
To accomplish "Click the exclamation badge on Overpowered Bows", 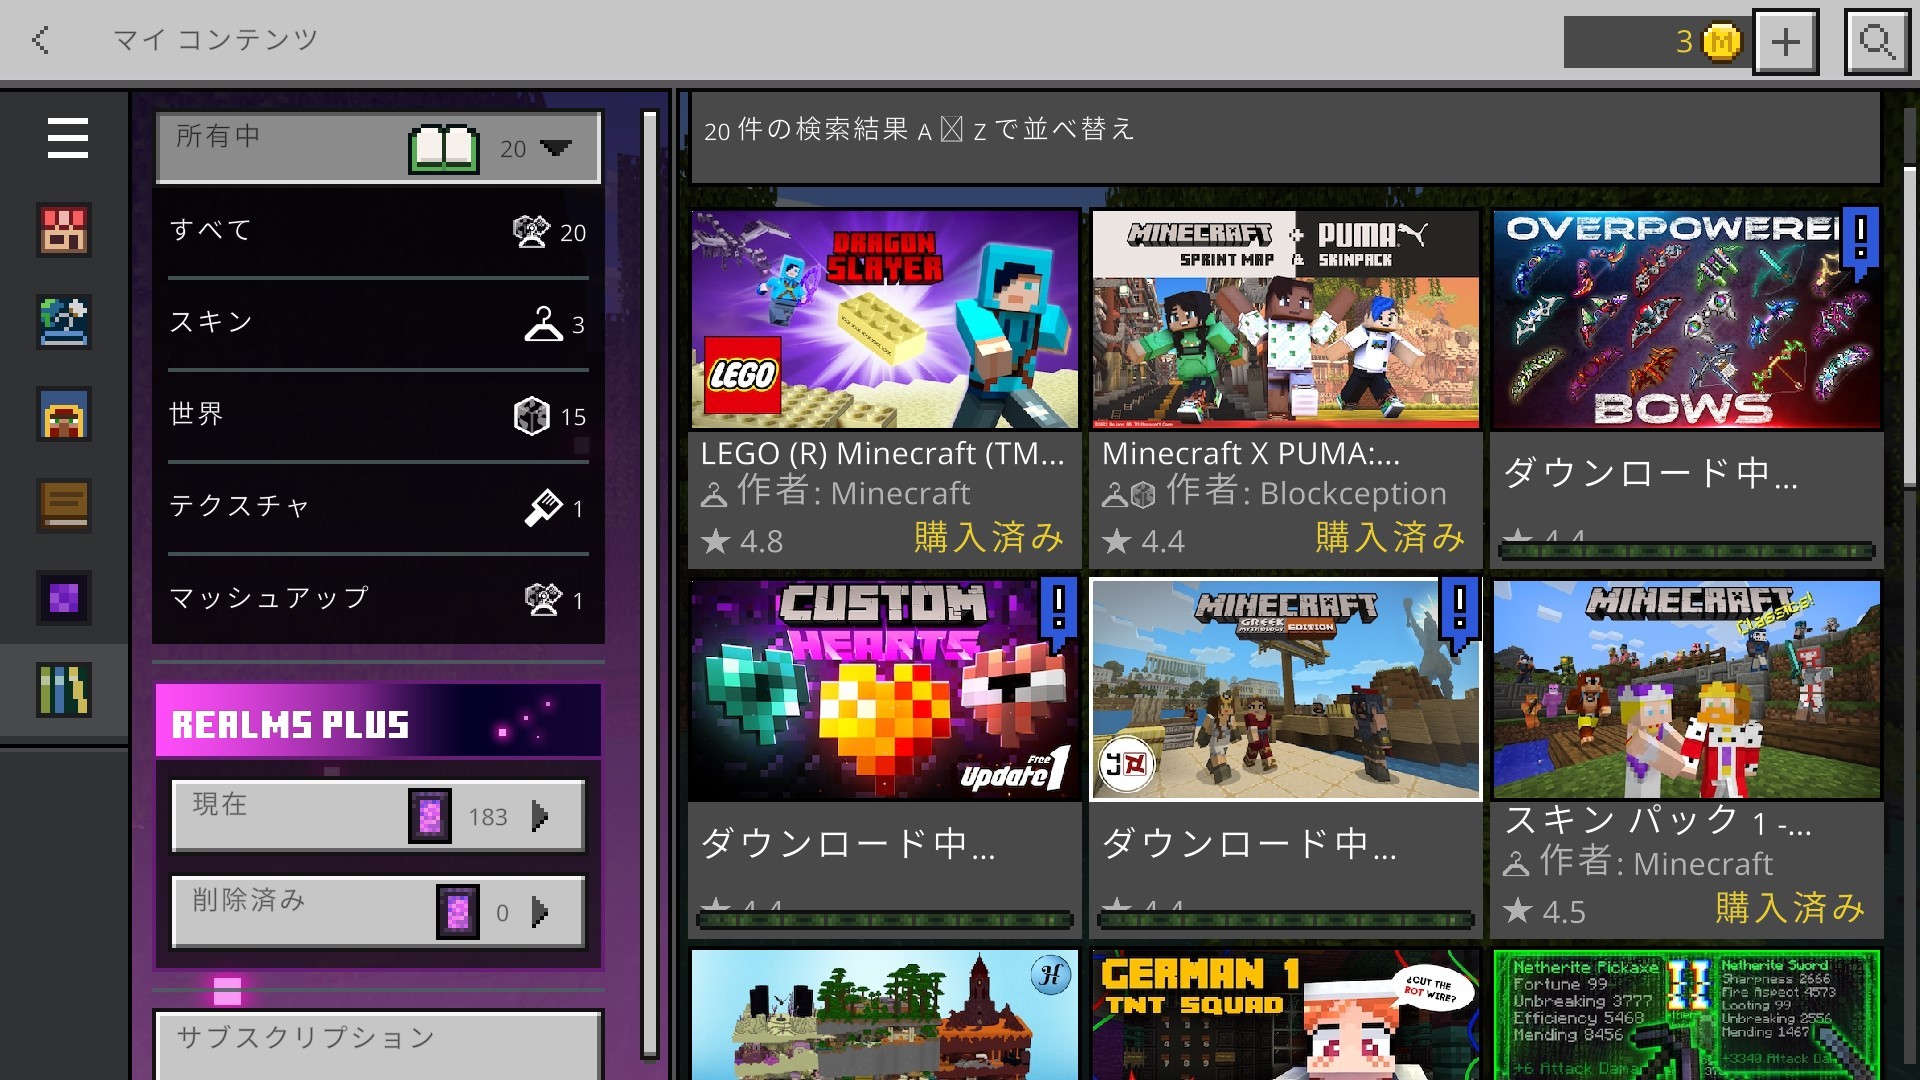I will [x=1859, y=241].
